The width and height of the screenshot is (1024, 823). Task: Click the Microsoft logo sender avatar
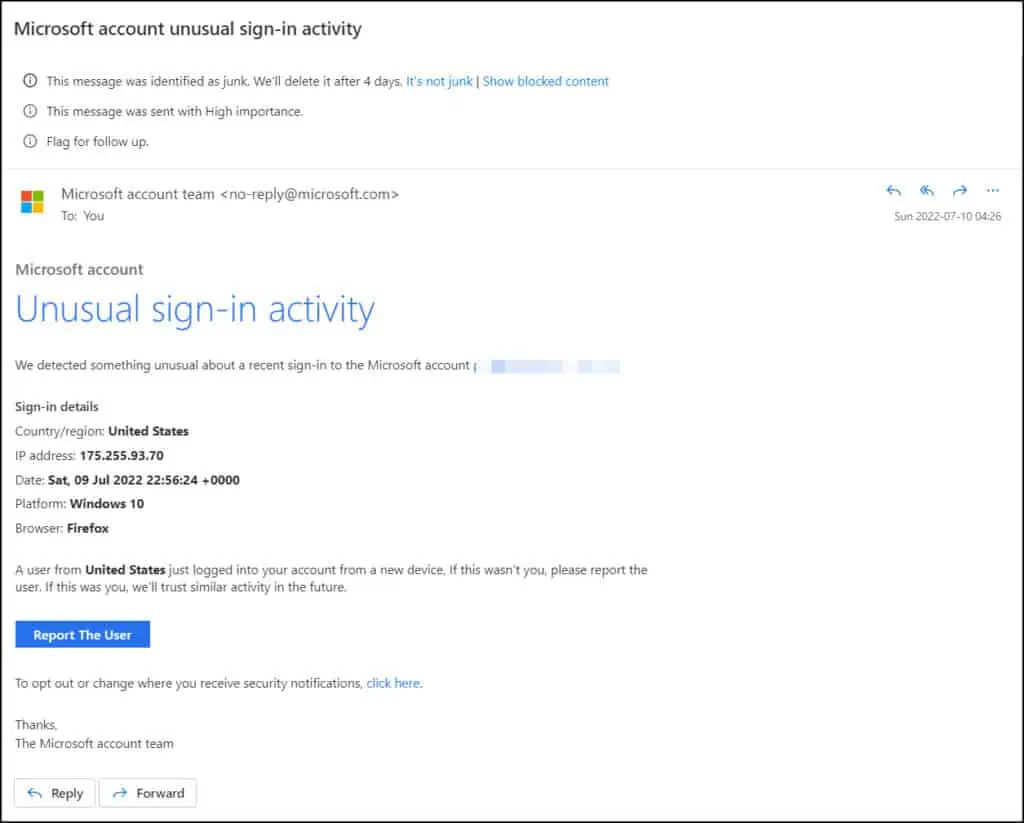pos(32,202)
